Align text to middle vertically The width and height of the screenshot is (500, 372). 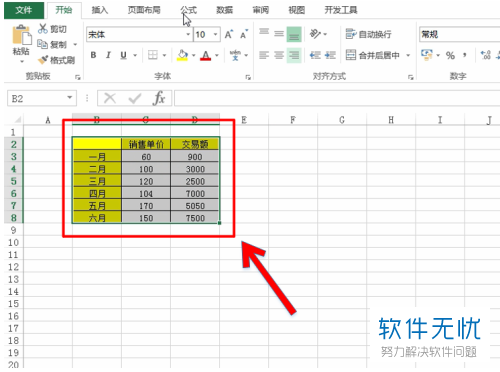tap(279, 34)
